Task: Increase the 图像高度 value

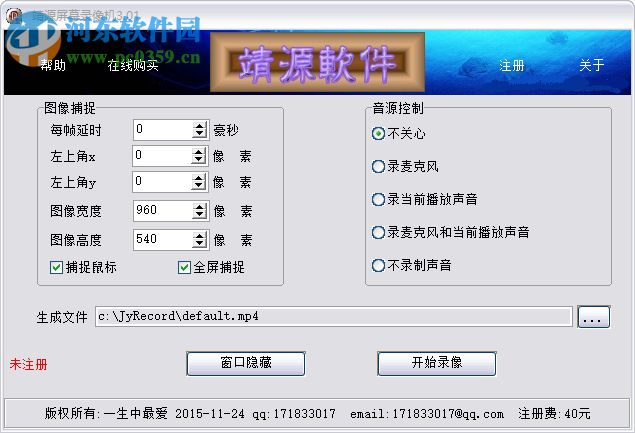Action: (x=199, y=236)
